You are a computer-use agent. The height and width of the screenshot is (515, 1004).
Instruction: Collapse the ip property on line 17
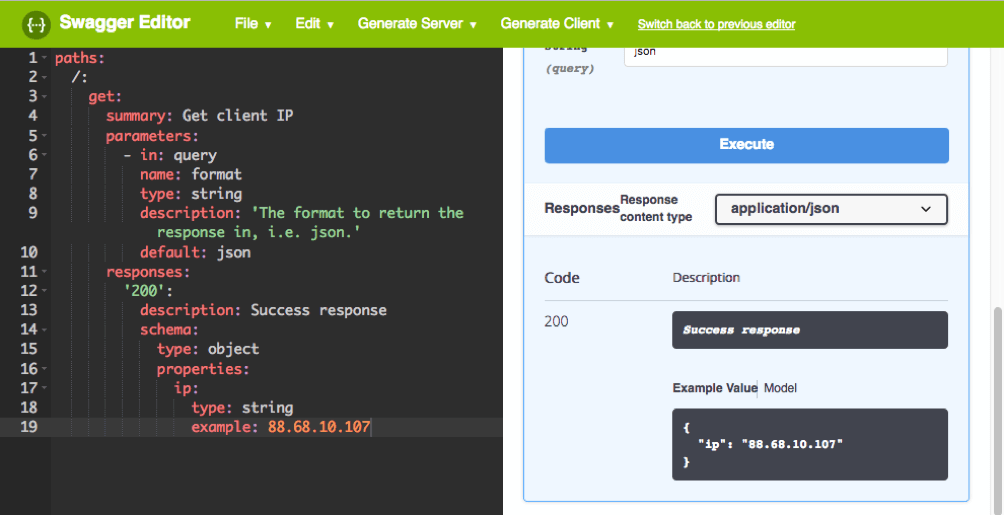[45, 388]
